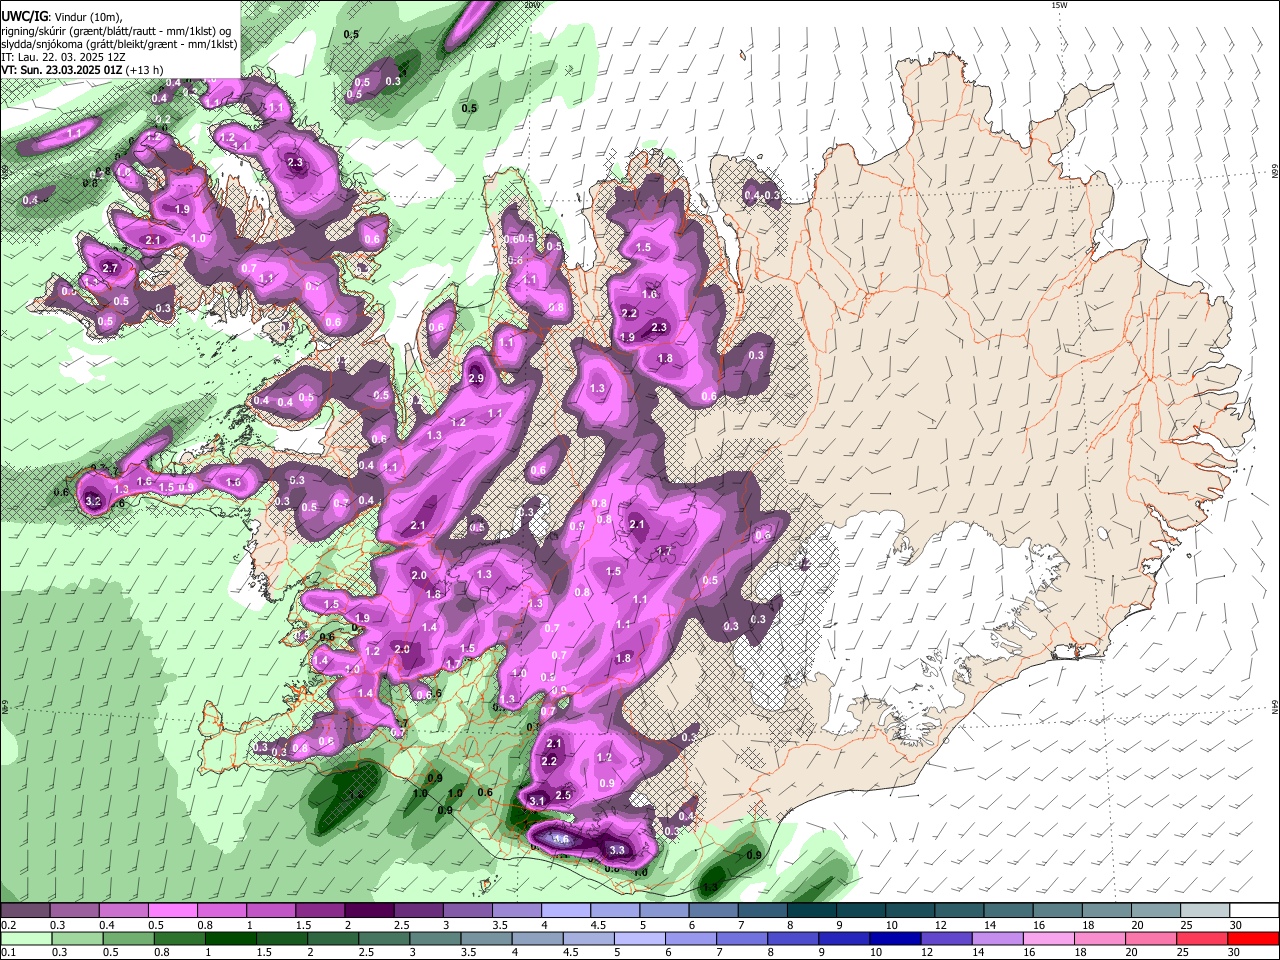Pick the slate blue 6 swatch, upper legend row

[714, 911]
